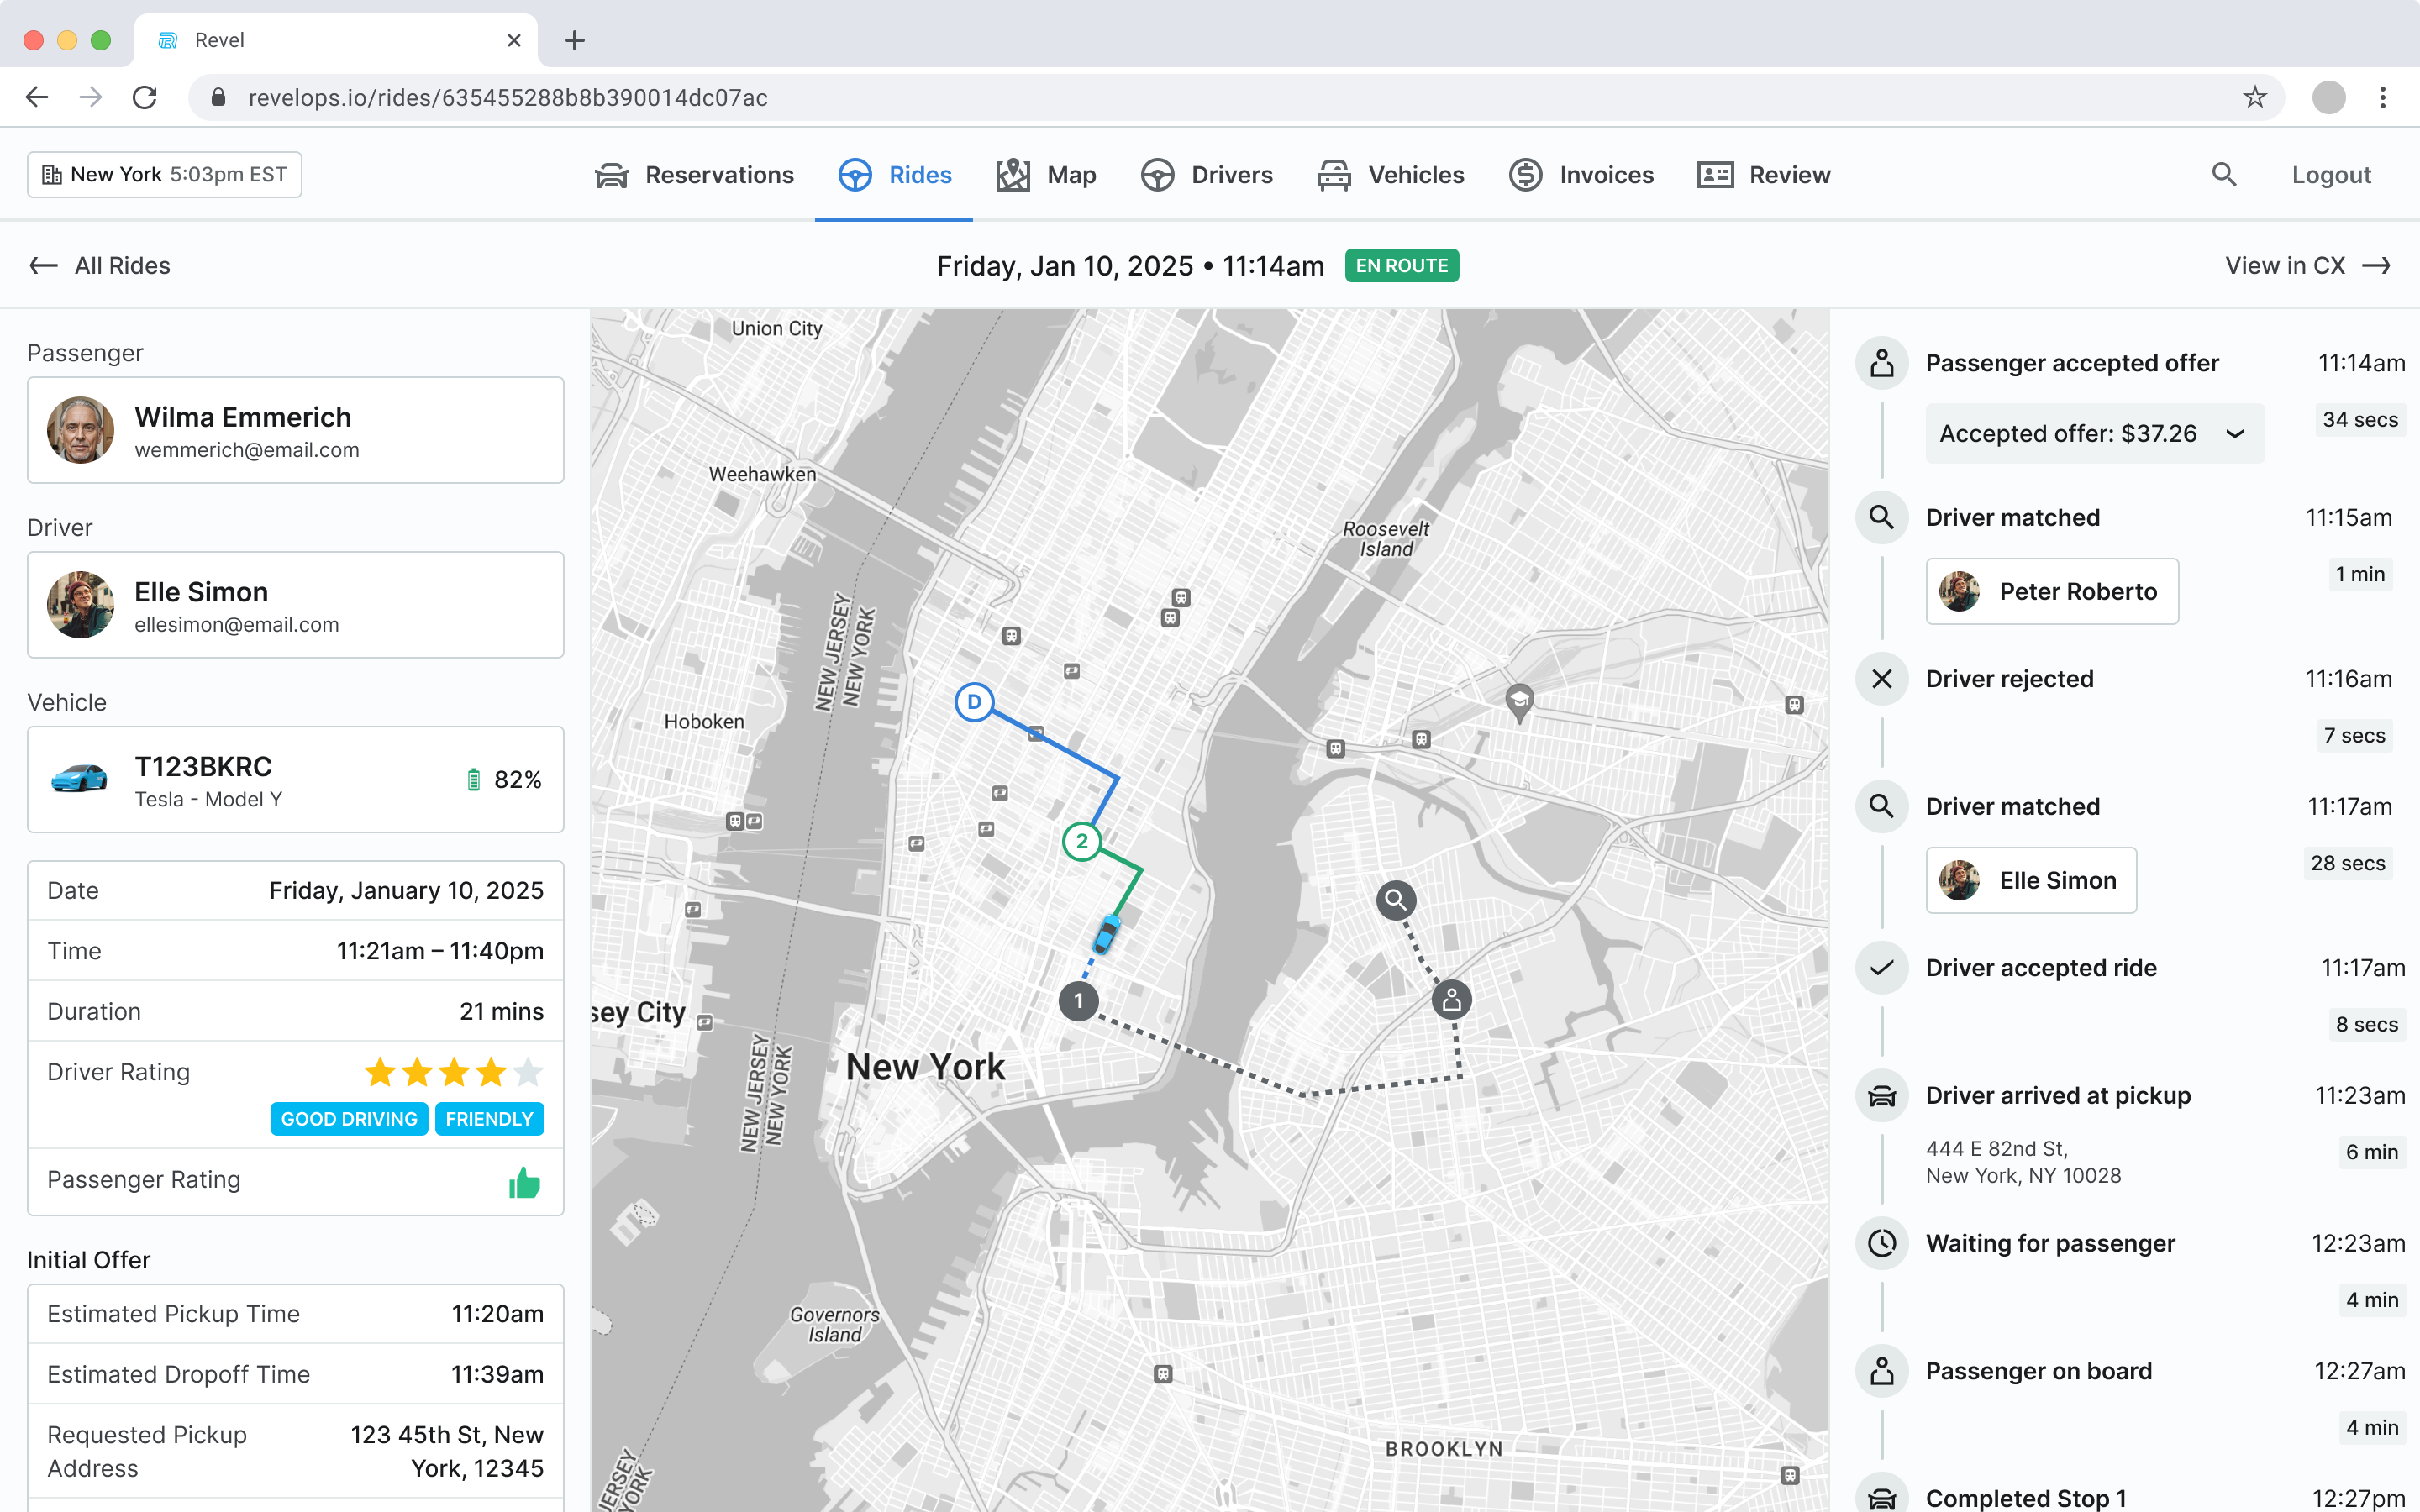Click the driver 'D' waypoint marker
Viewport: 2420px width, 1512px height.
click(x=973, y=702)
